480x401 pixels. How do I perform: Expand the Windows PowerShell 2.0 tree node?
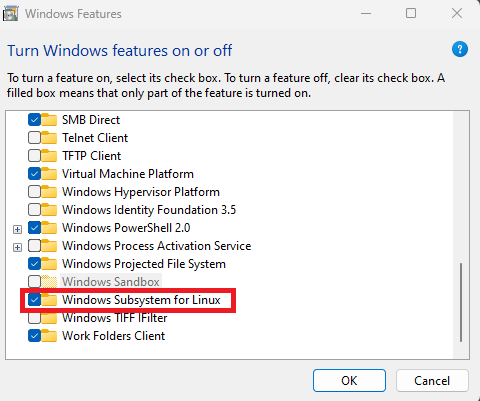point(17,229)
